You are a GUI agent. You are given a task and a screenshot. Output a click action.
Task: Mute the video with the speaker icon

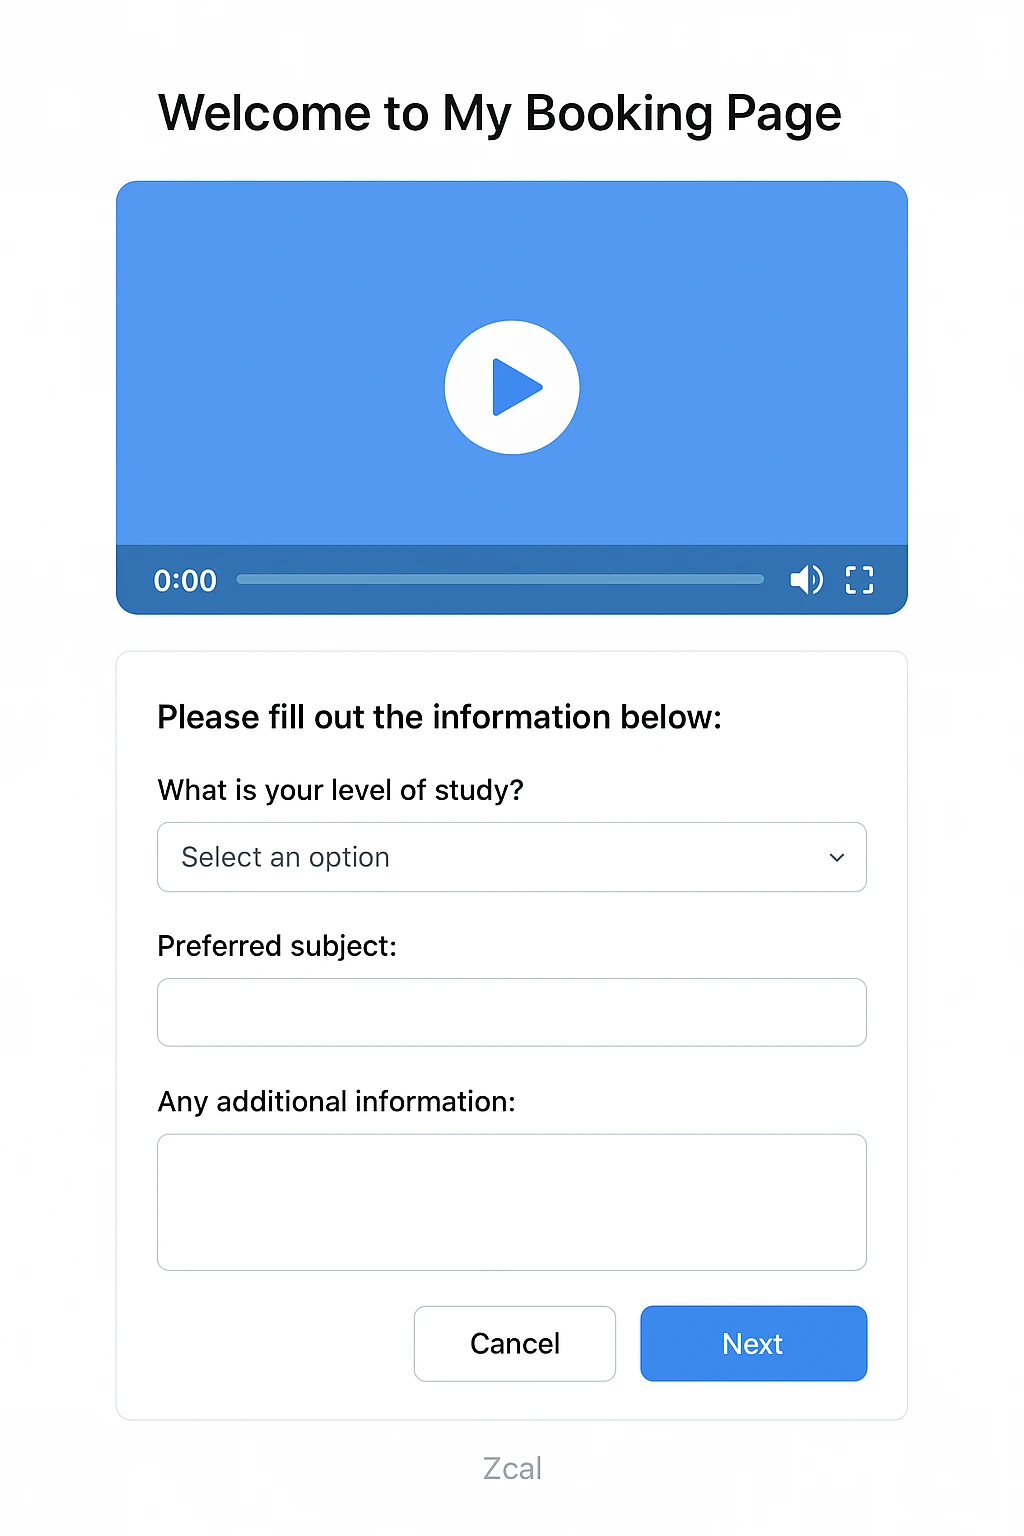(x=806, y=579)
